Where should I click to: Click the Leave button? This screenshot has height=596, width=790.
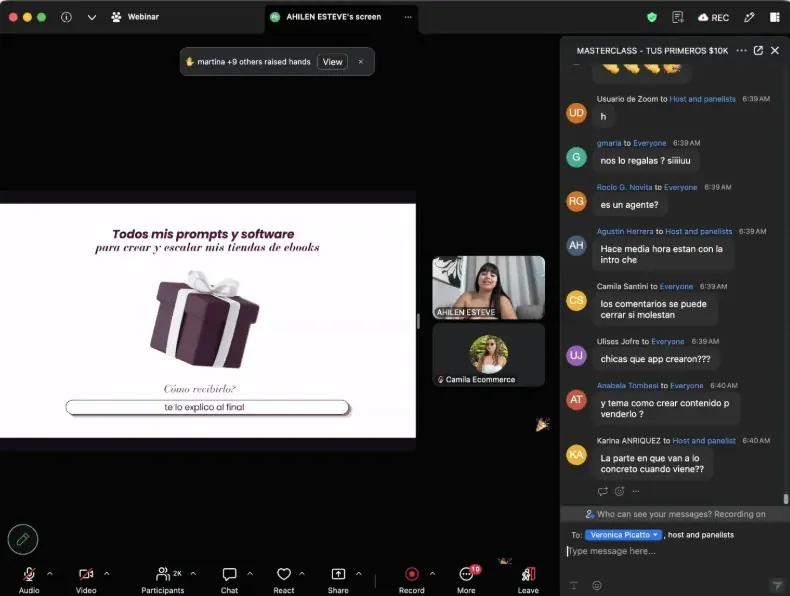tap(528, 579)
